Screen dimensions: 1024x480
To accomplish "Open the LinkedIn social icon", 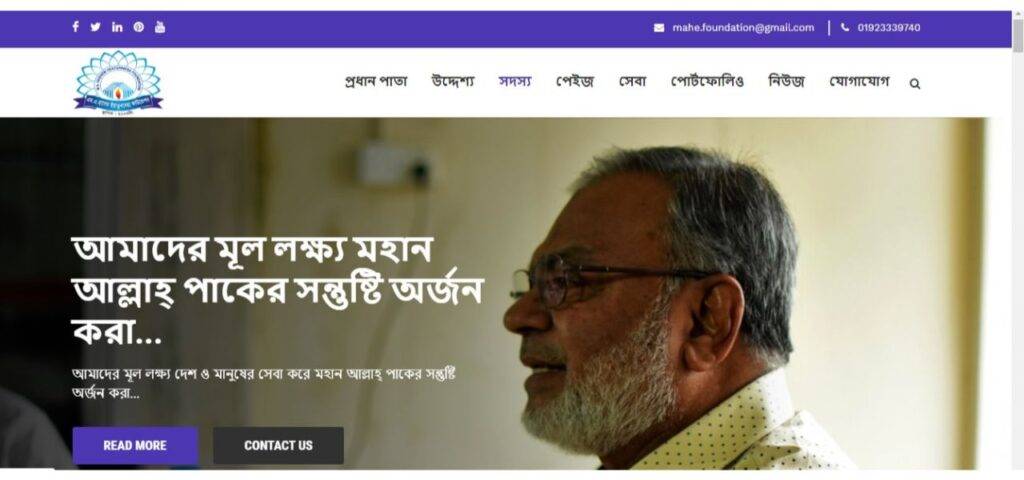I will tap(117, 27).
